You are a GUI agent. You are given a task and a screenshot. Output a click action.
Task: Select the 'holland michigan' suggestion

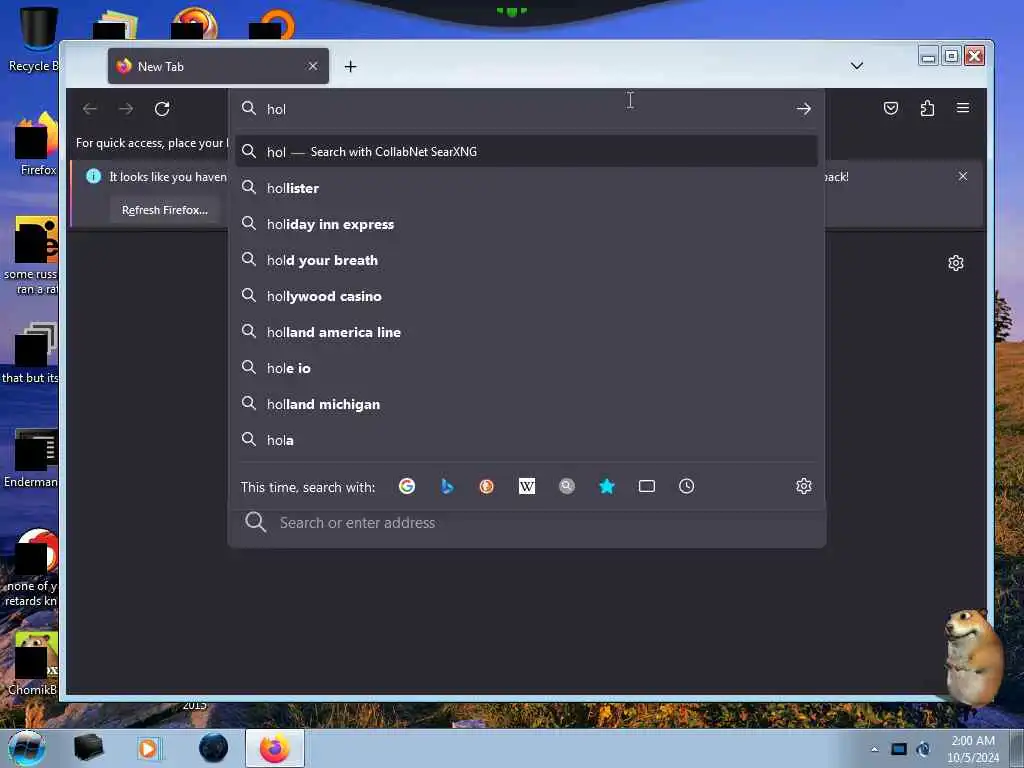coord(526,404)
